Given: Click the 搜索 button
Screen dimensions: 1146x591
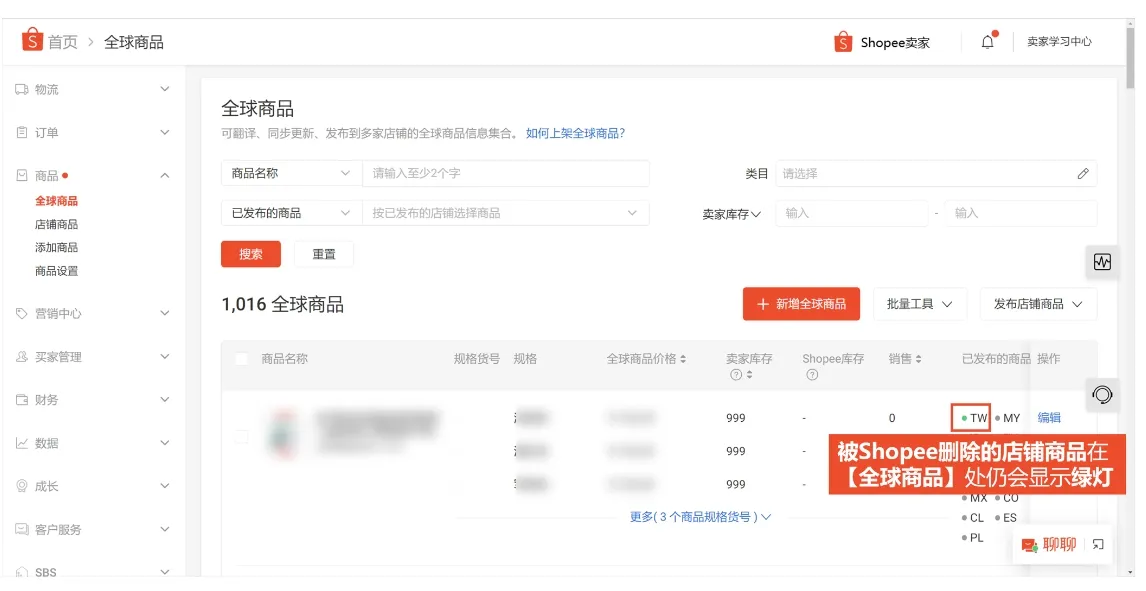Looking at the screenshot, I should [250, 254].
